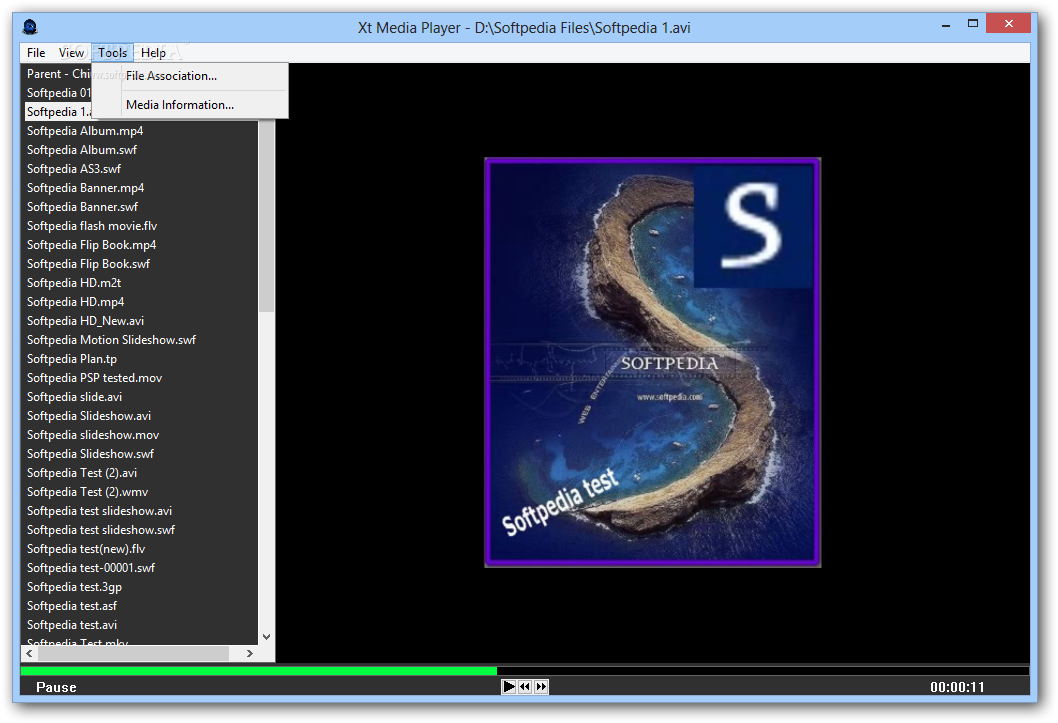Select Softpedia Slideshow.swf file

click(90, 454)
